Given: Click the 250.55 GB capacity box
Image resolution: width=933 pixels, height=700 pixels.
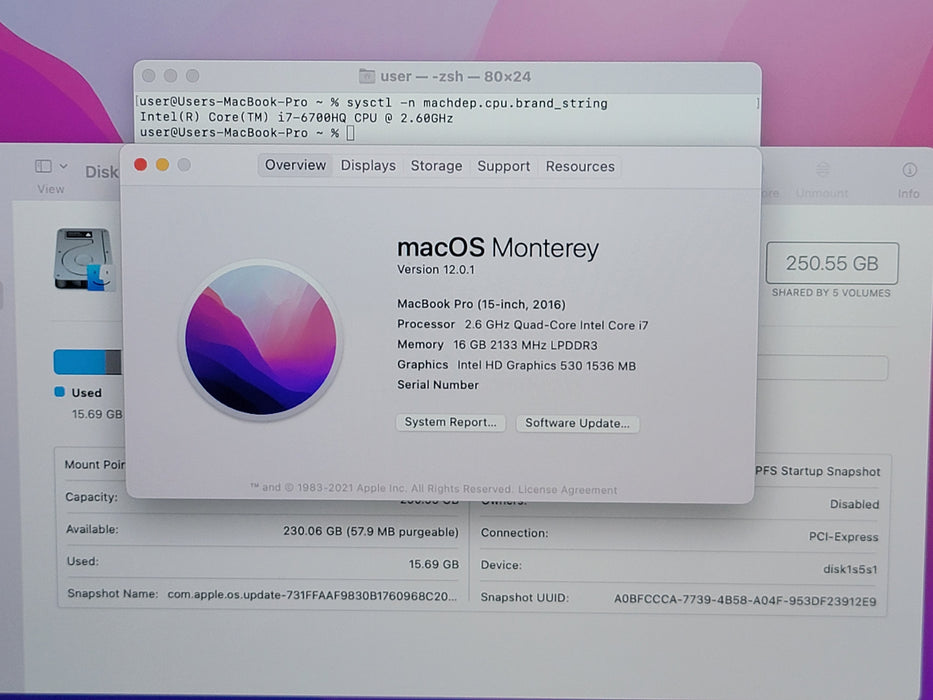Looking at the screenshot, I should click(x=832, y=263).
